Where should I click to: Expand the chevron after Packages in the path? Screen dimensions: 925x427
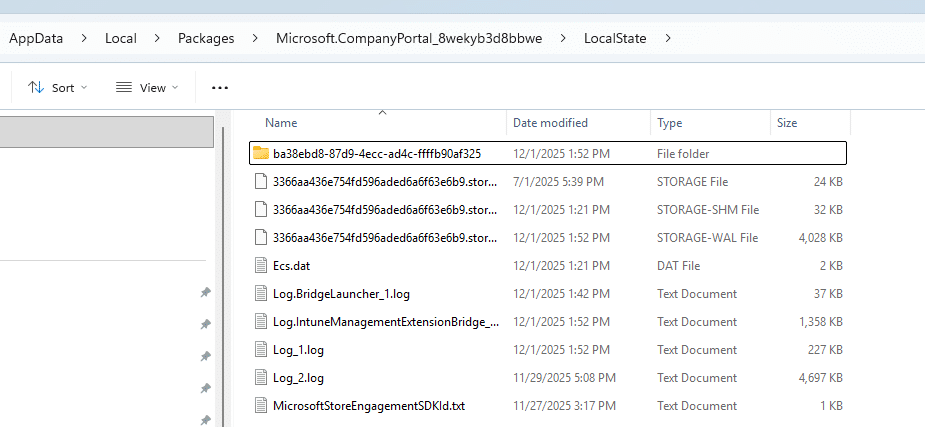coord(256,39)
